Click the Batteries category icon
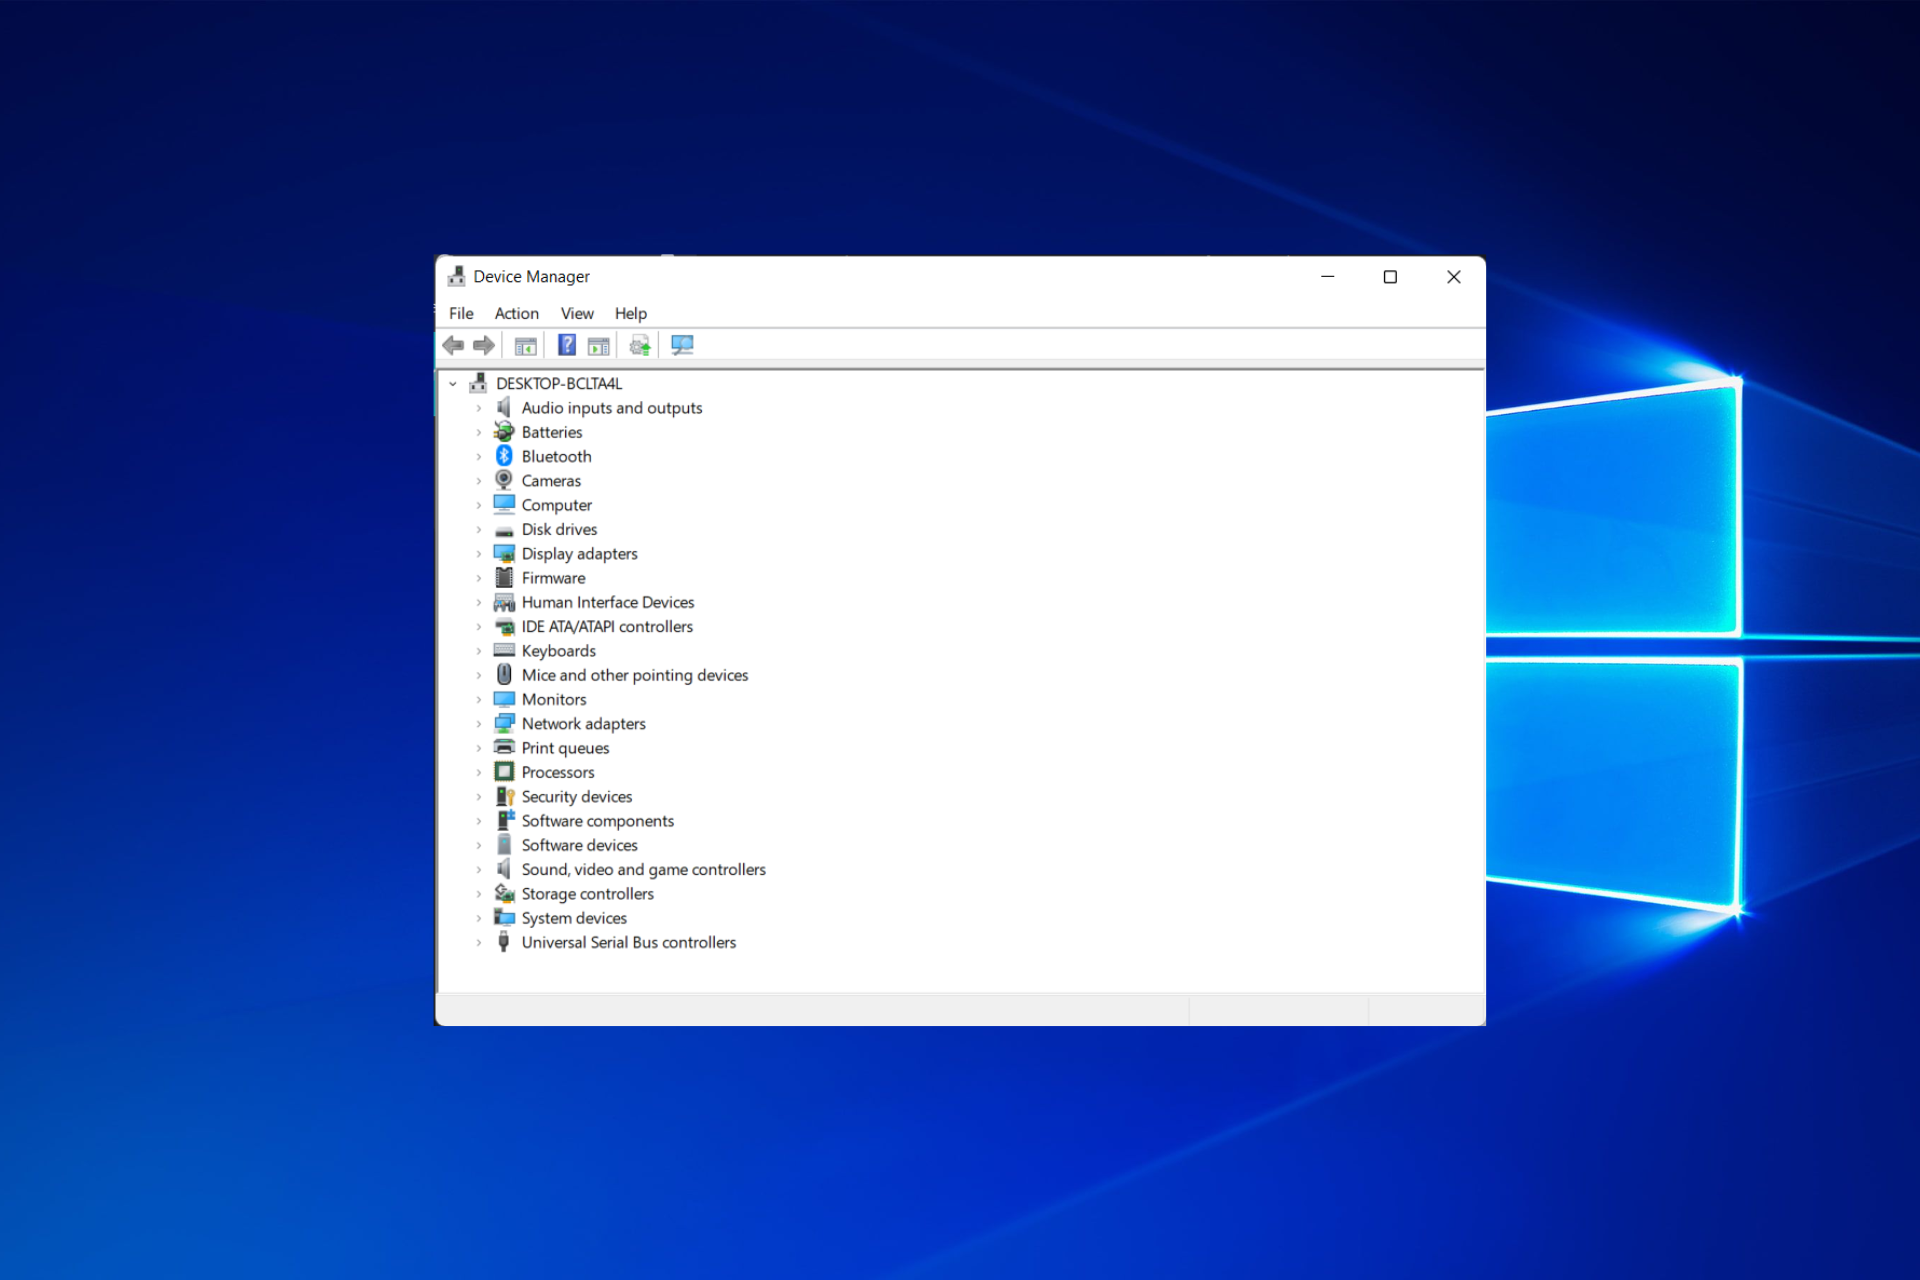The width and height of the screenshot is (1920, 1280). (504, 432)
